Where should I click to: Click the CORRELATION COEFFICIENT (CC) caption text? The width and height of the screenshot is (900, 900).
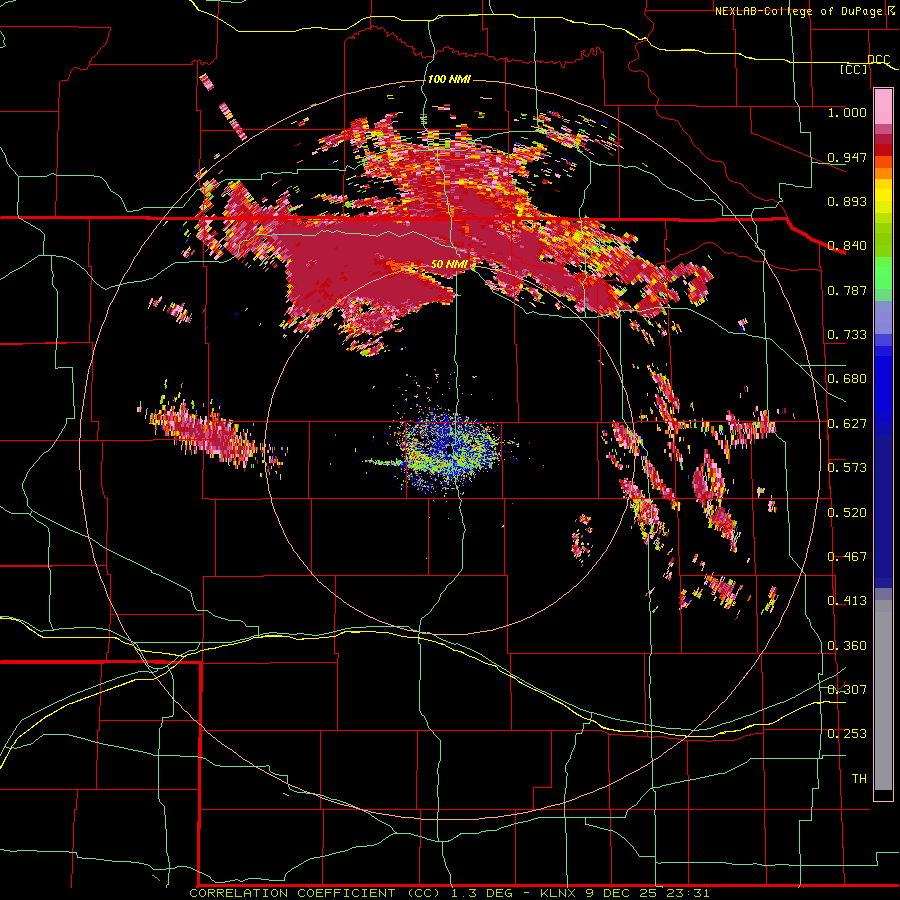(314, 893)
